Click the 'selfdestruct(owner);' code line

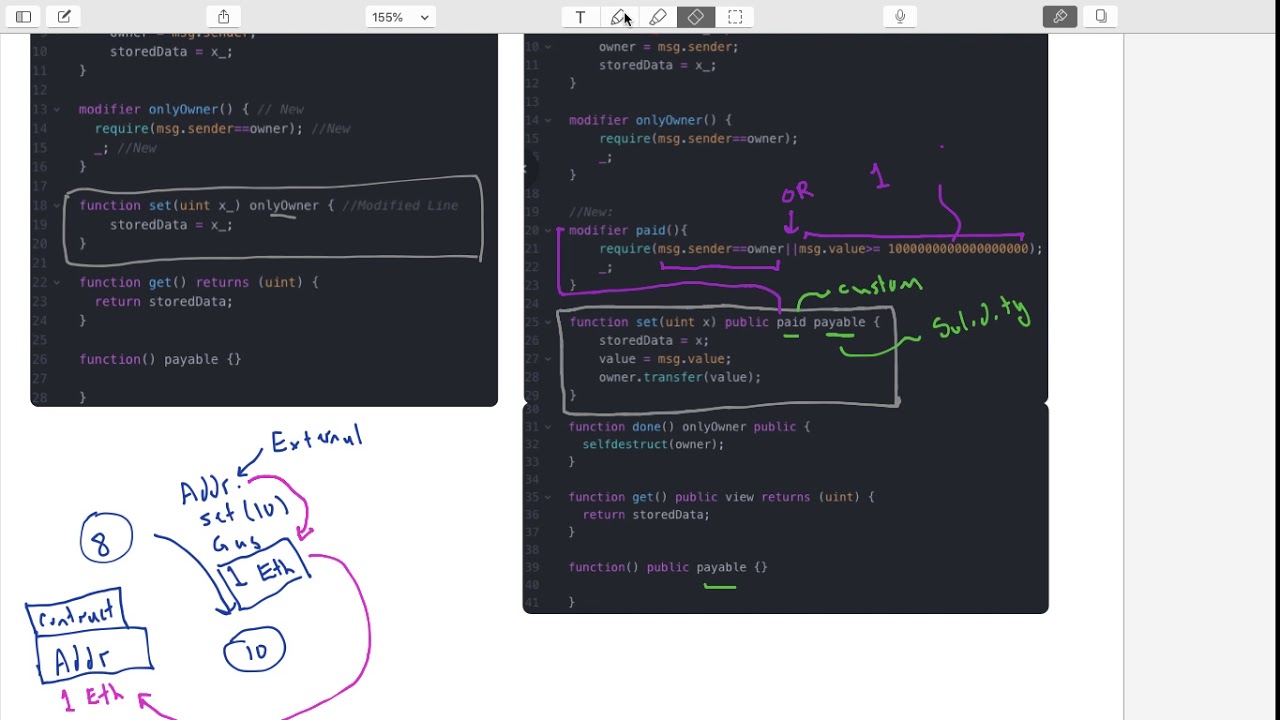click(x=653, y=444)
